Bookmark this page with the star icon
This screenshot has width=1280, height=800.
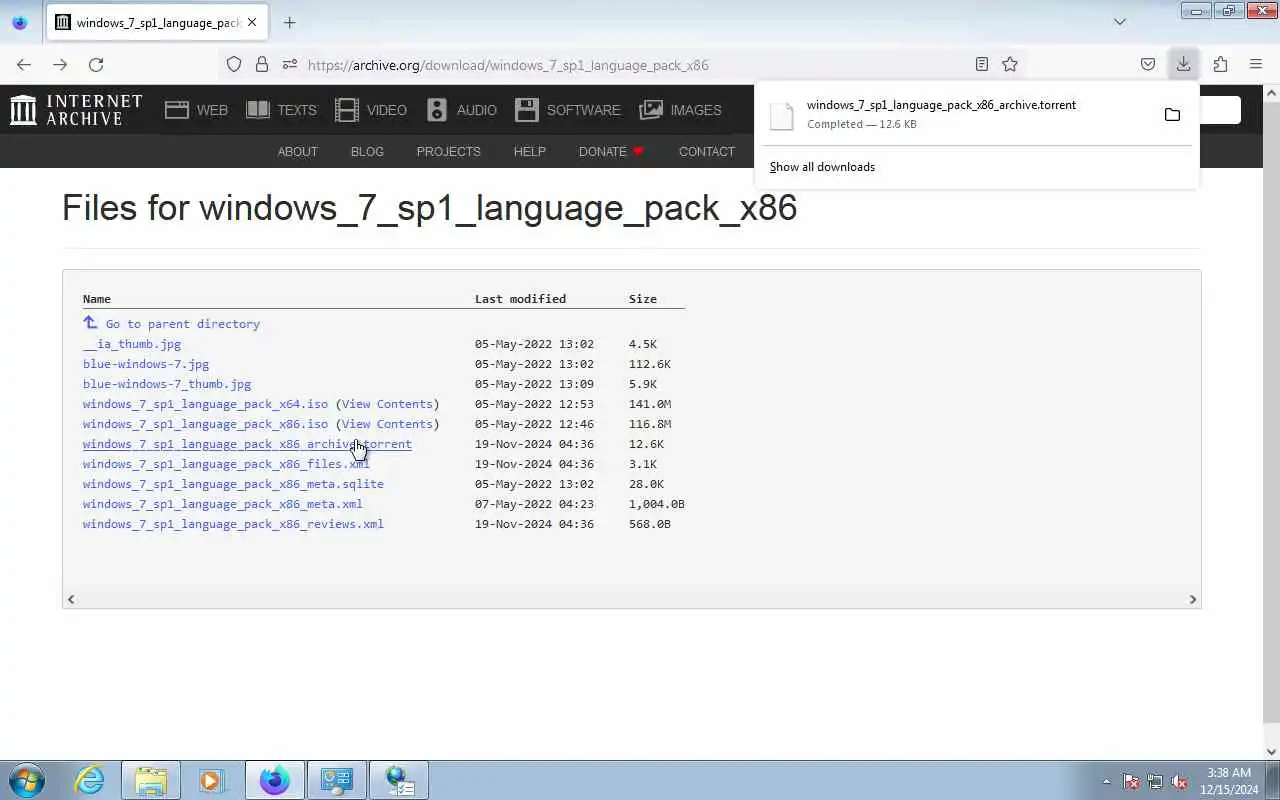coord(1010,64)
